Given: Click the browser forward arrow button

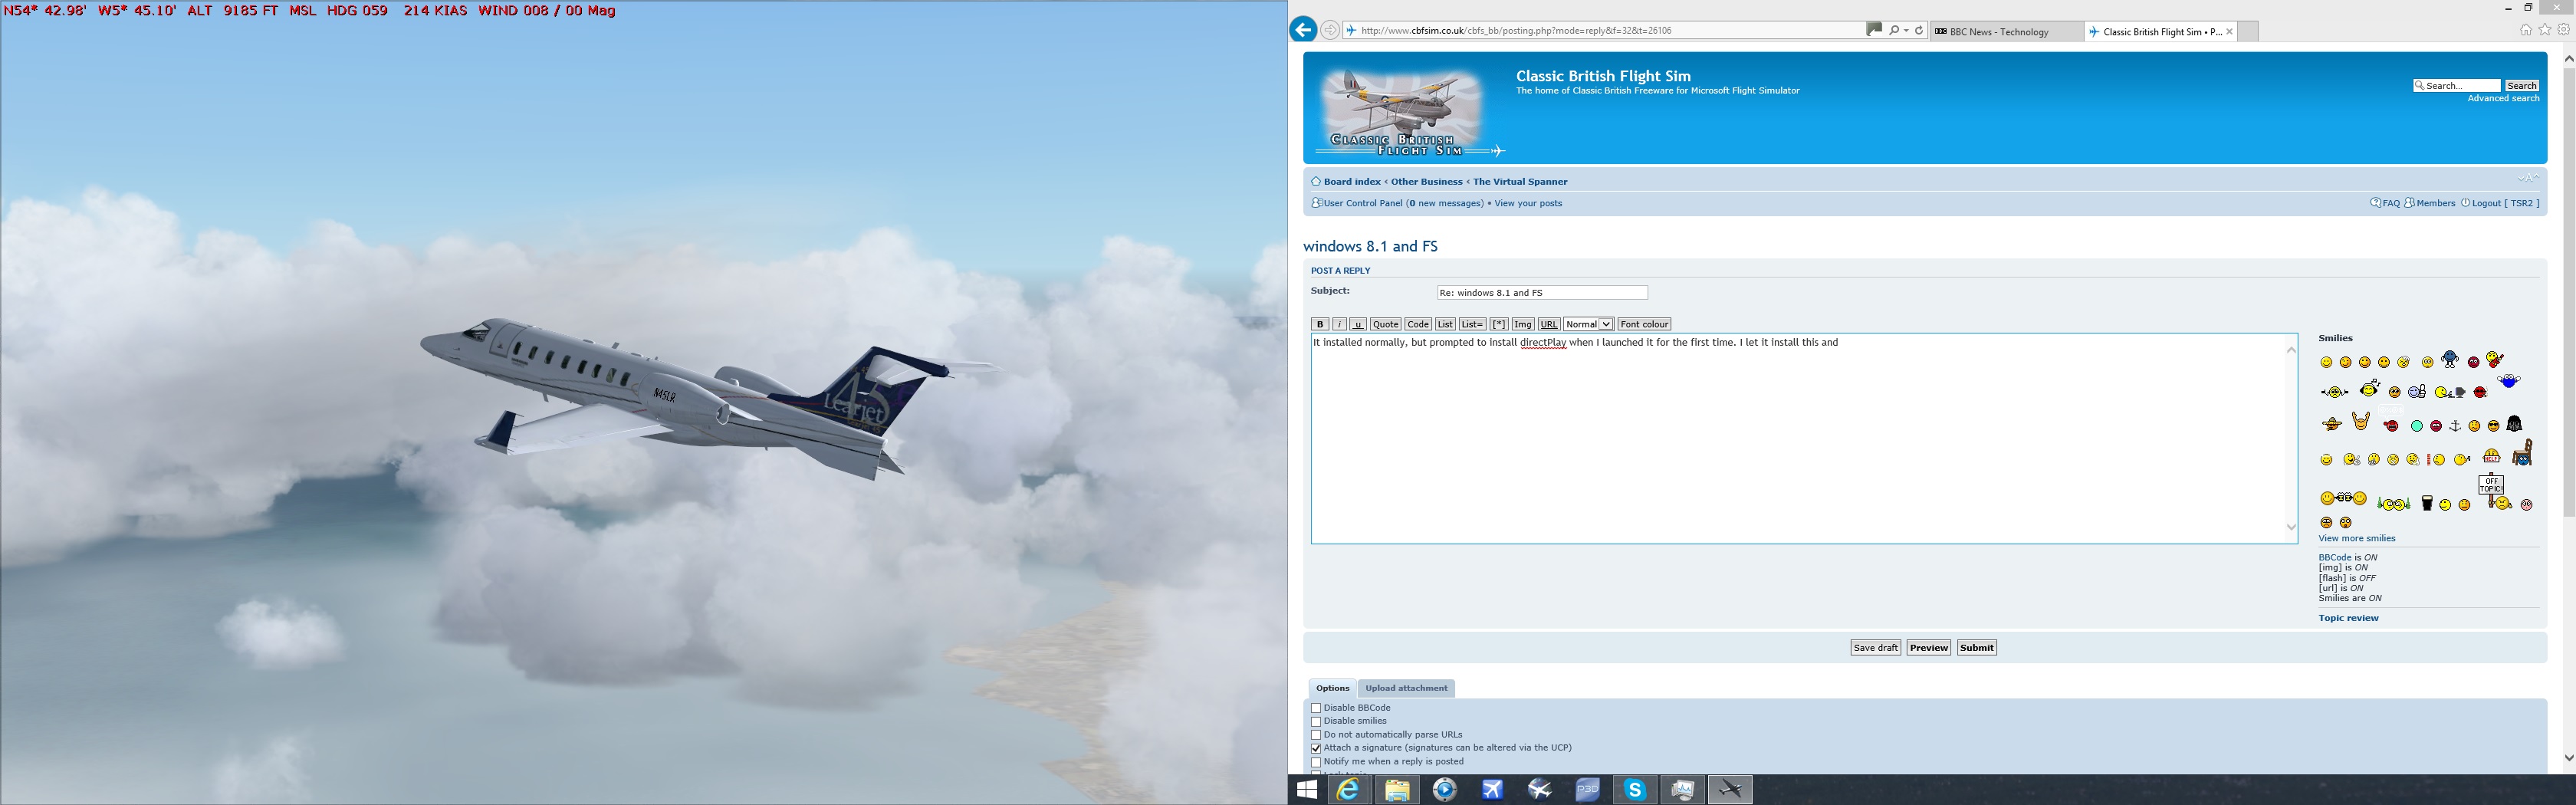Looking at the screenshot, I should click(x=1330, y=30).
